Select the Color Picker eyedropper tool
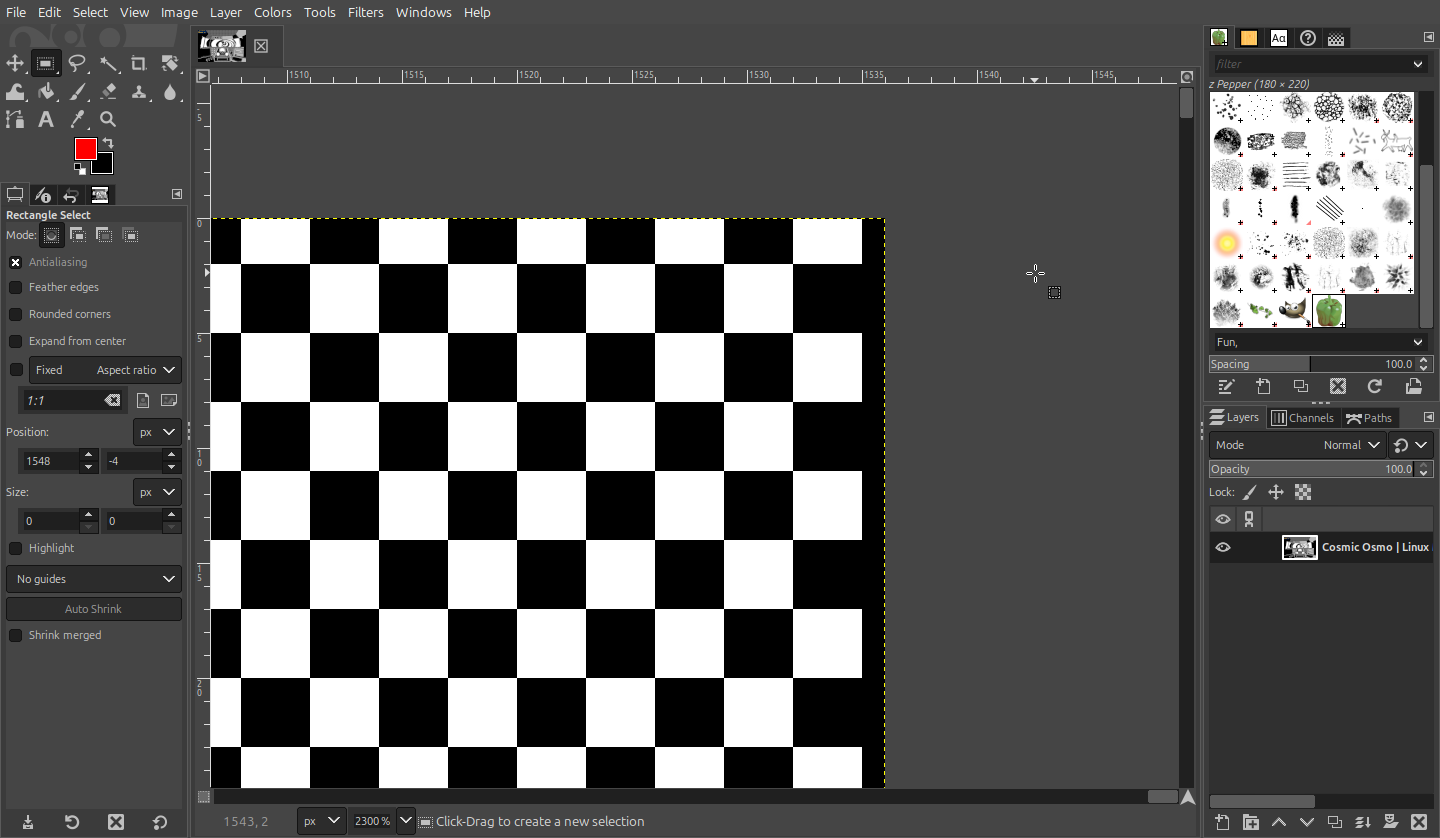 77,120
